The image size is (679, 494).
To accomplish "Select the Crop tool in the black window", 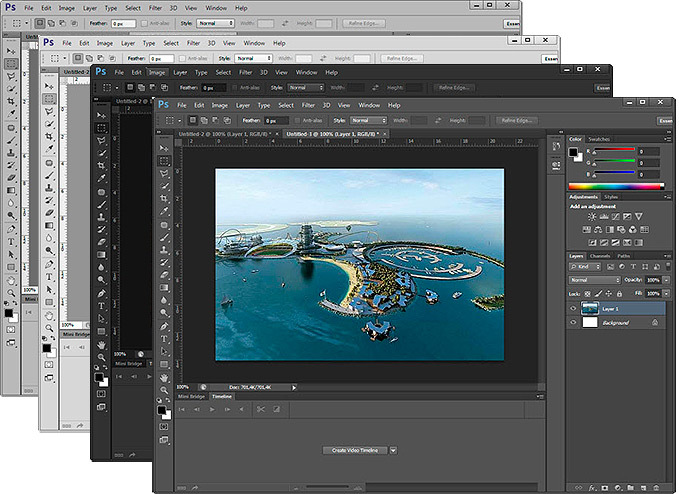I will click(101, 165).
